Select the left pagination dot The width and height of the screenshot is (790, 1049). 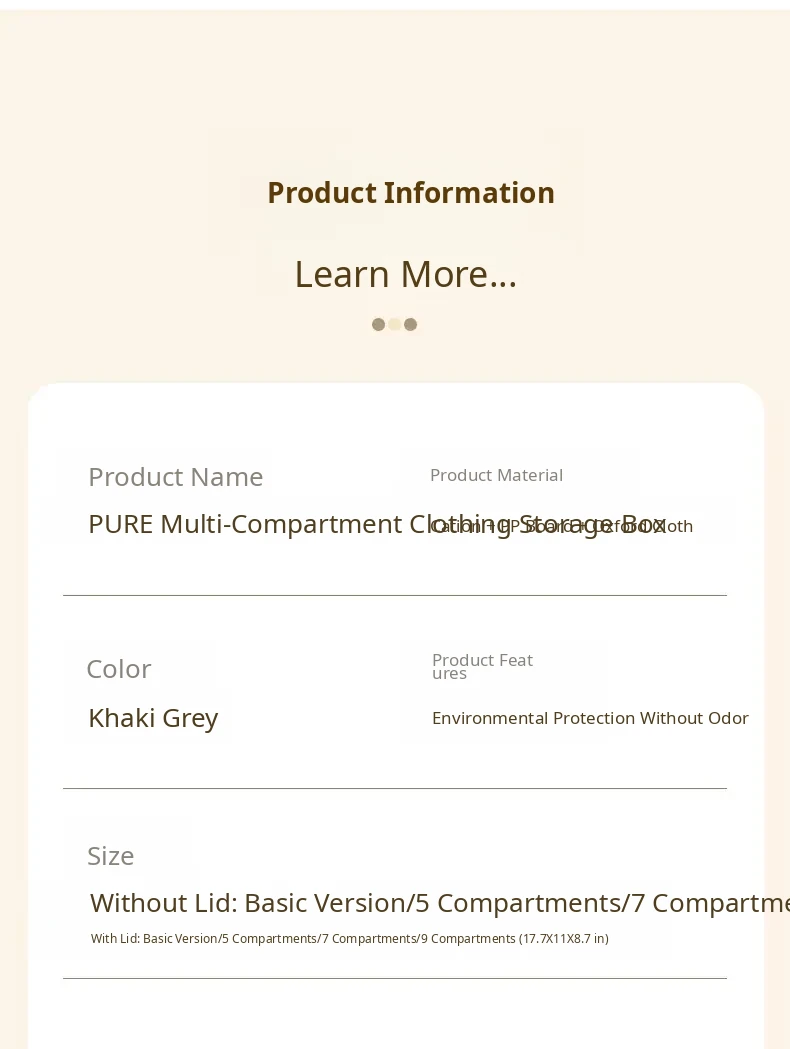pyautogui.click(x=378, y=324)
